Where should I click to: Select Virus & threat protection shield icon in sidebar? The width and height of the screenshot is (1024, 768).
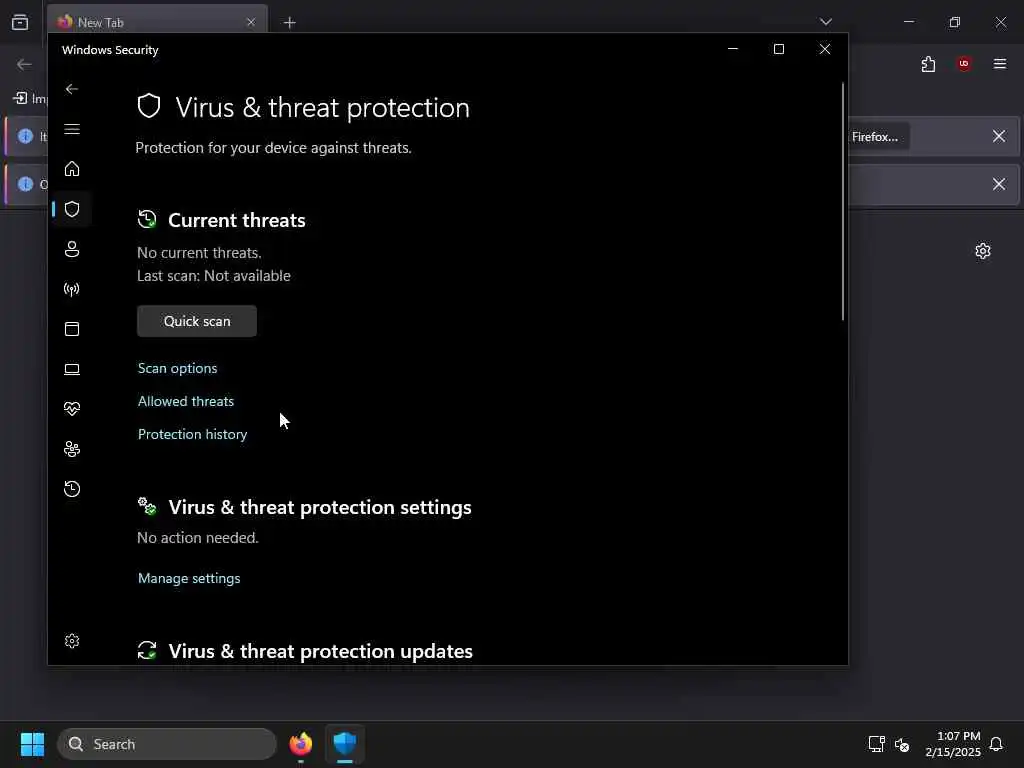coord(72,209)
